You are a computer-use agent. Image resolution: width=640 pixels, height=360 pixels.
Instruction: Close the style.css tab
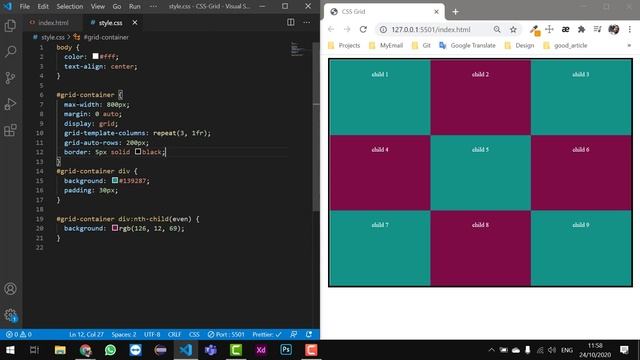pyautogui.click(x=135, y=22)
